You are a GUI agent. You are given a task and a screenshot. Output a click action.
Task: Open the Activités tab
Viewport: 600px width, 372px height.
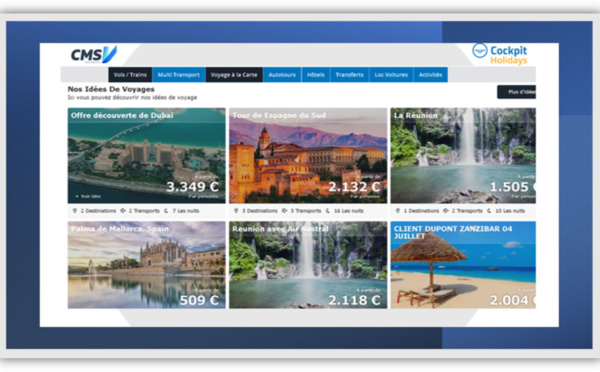pyautogui.click(x=430, y=75)
